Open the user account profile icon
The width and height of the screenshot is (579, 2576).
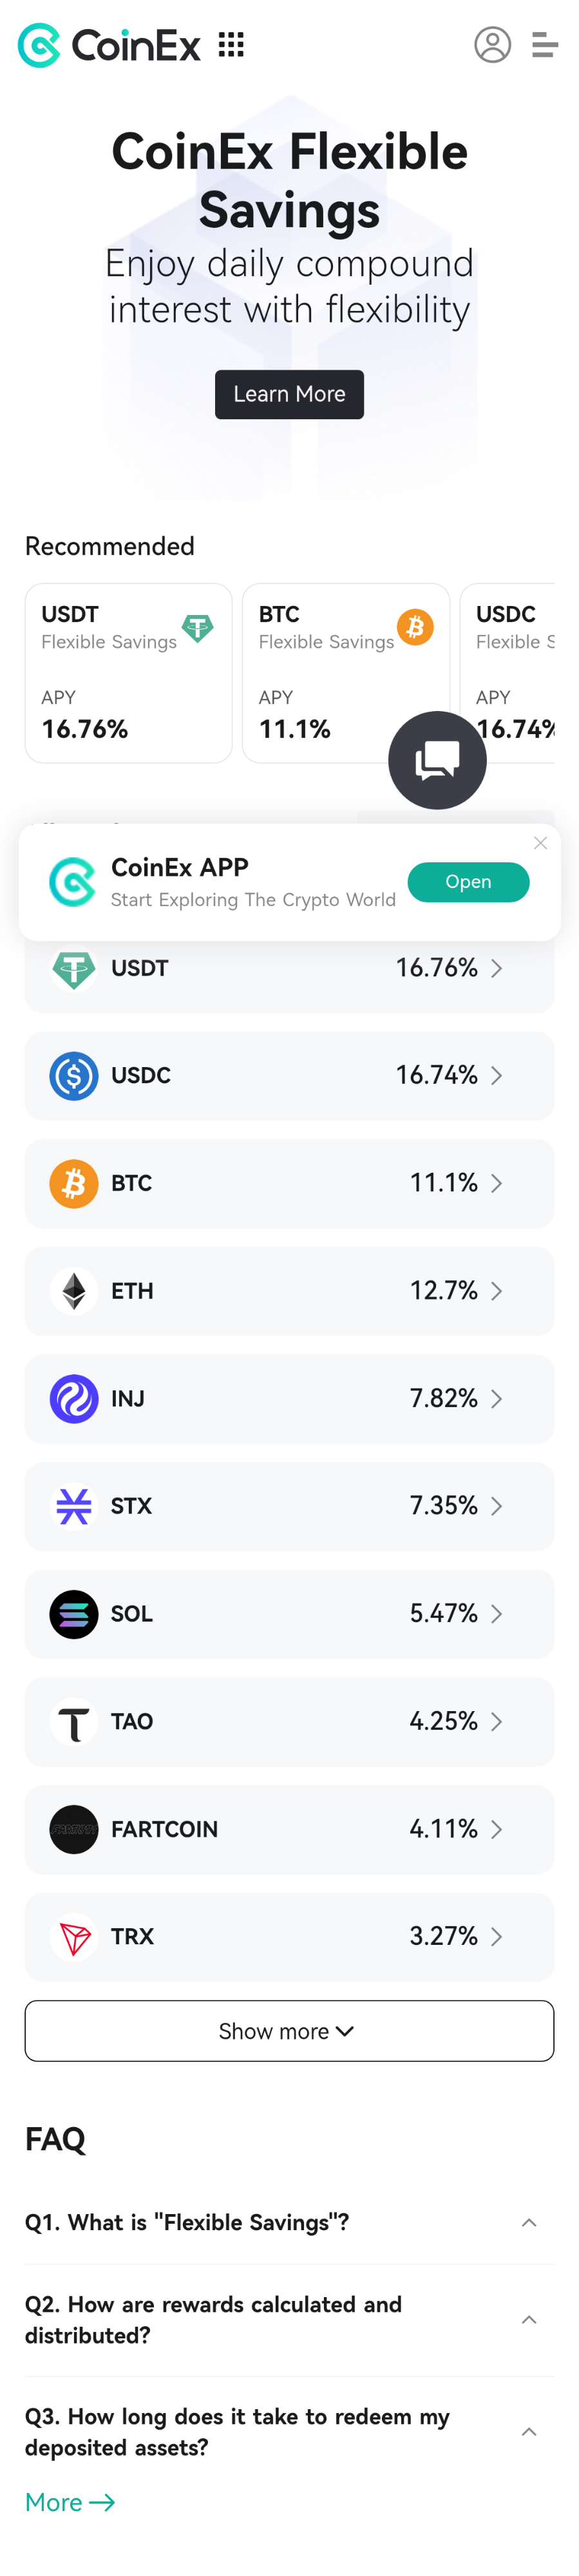492,45
